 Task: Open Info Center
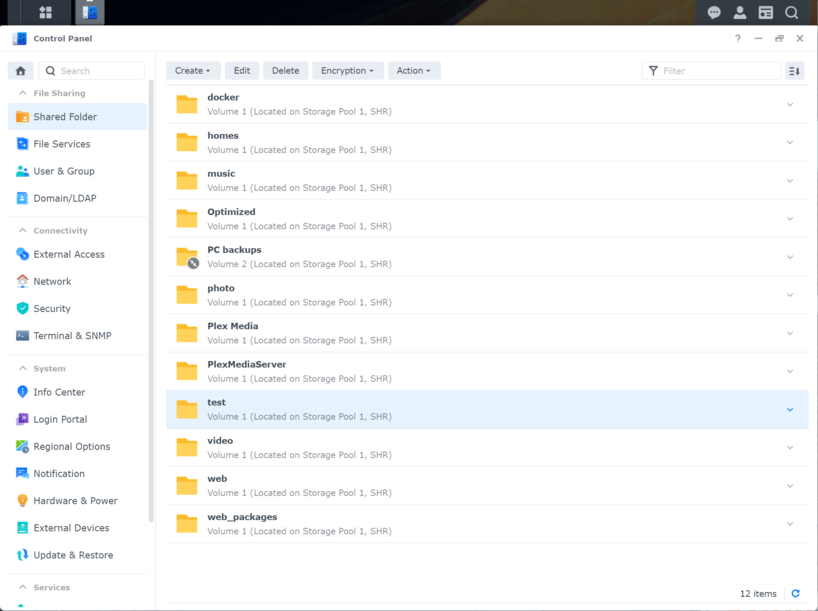pyautogui.click(x=77, y=392)
